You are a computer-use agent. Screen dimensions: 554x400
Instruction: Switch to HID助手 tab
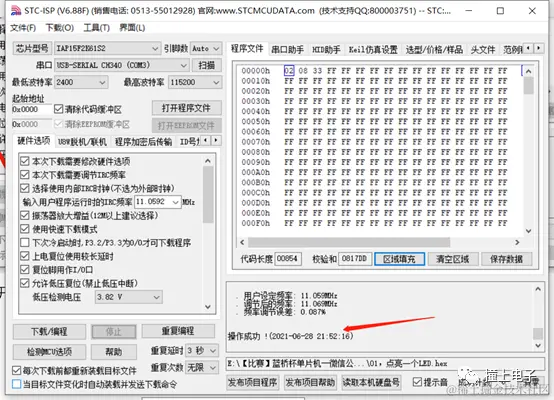pyautogui.click(x=326, y=50)
